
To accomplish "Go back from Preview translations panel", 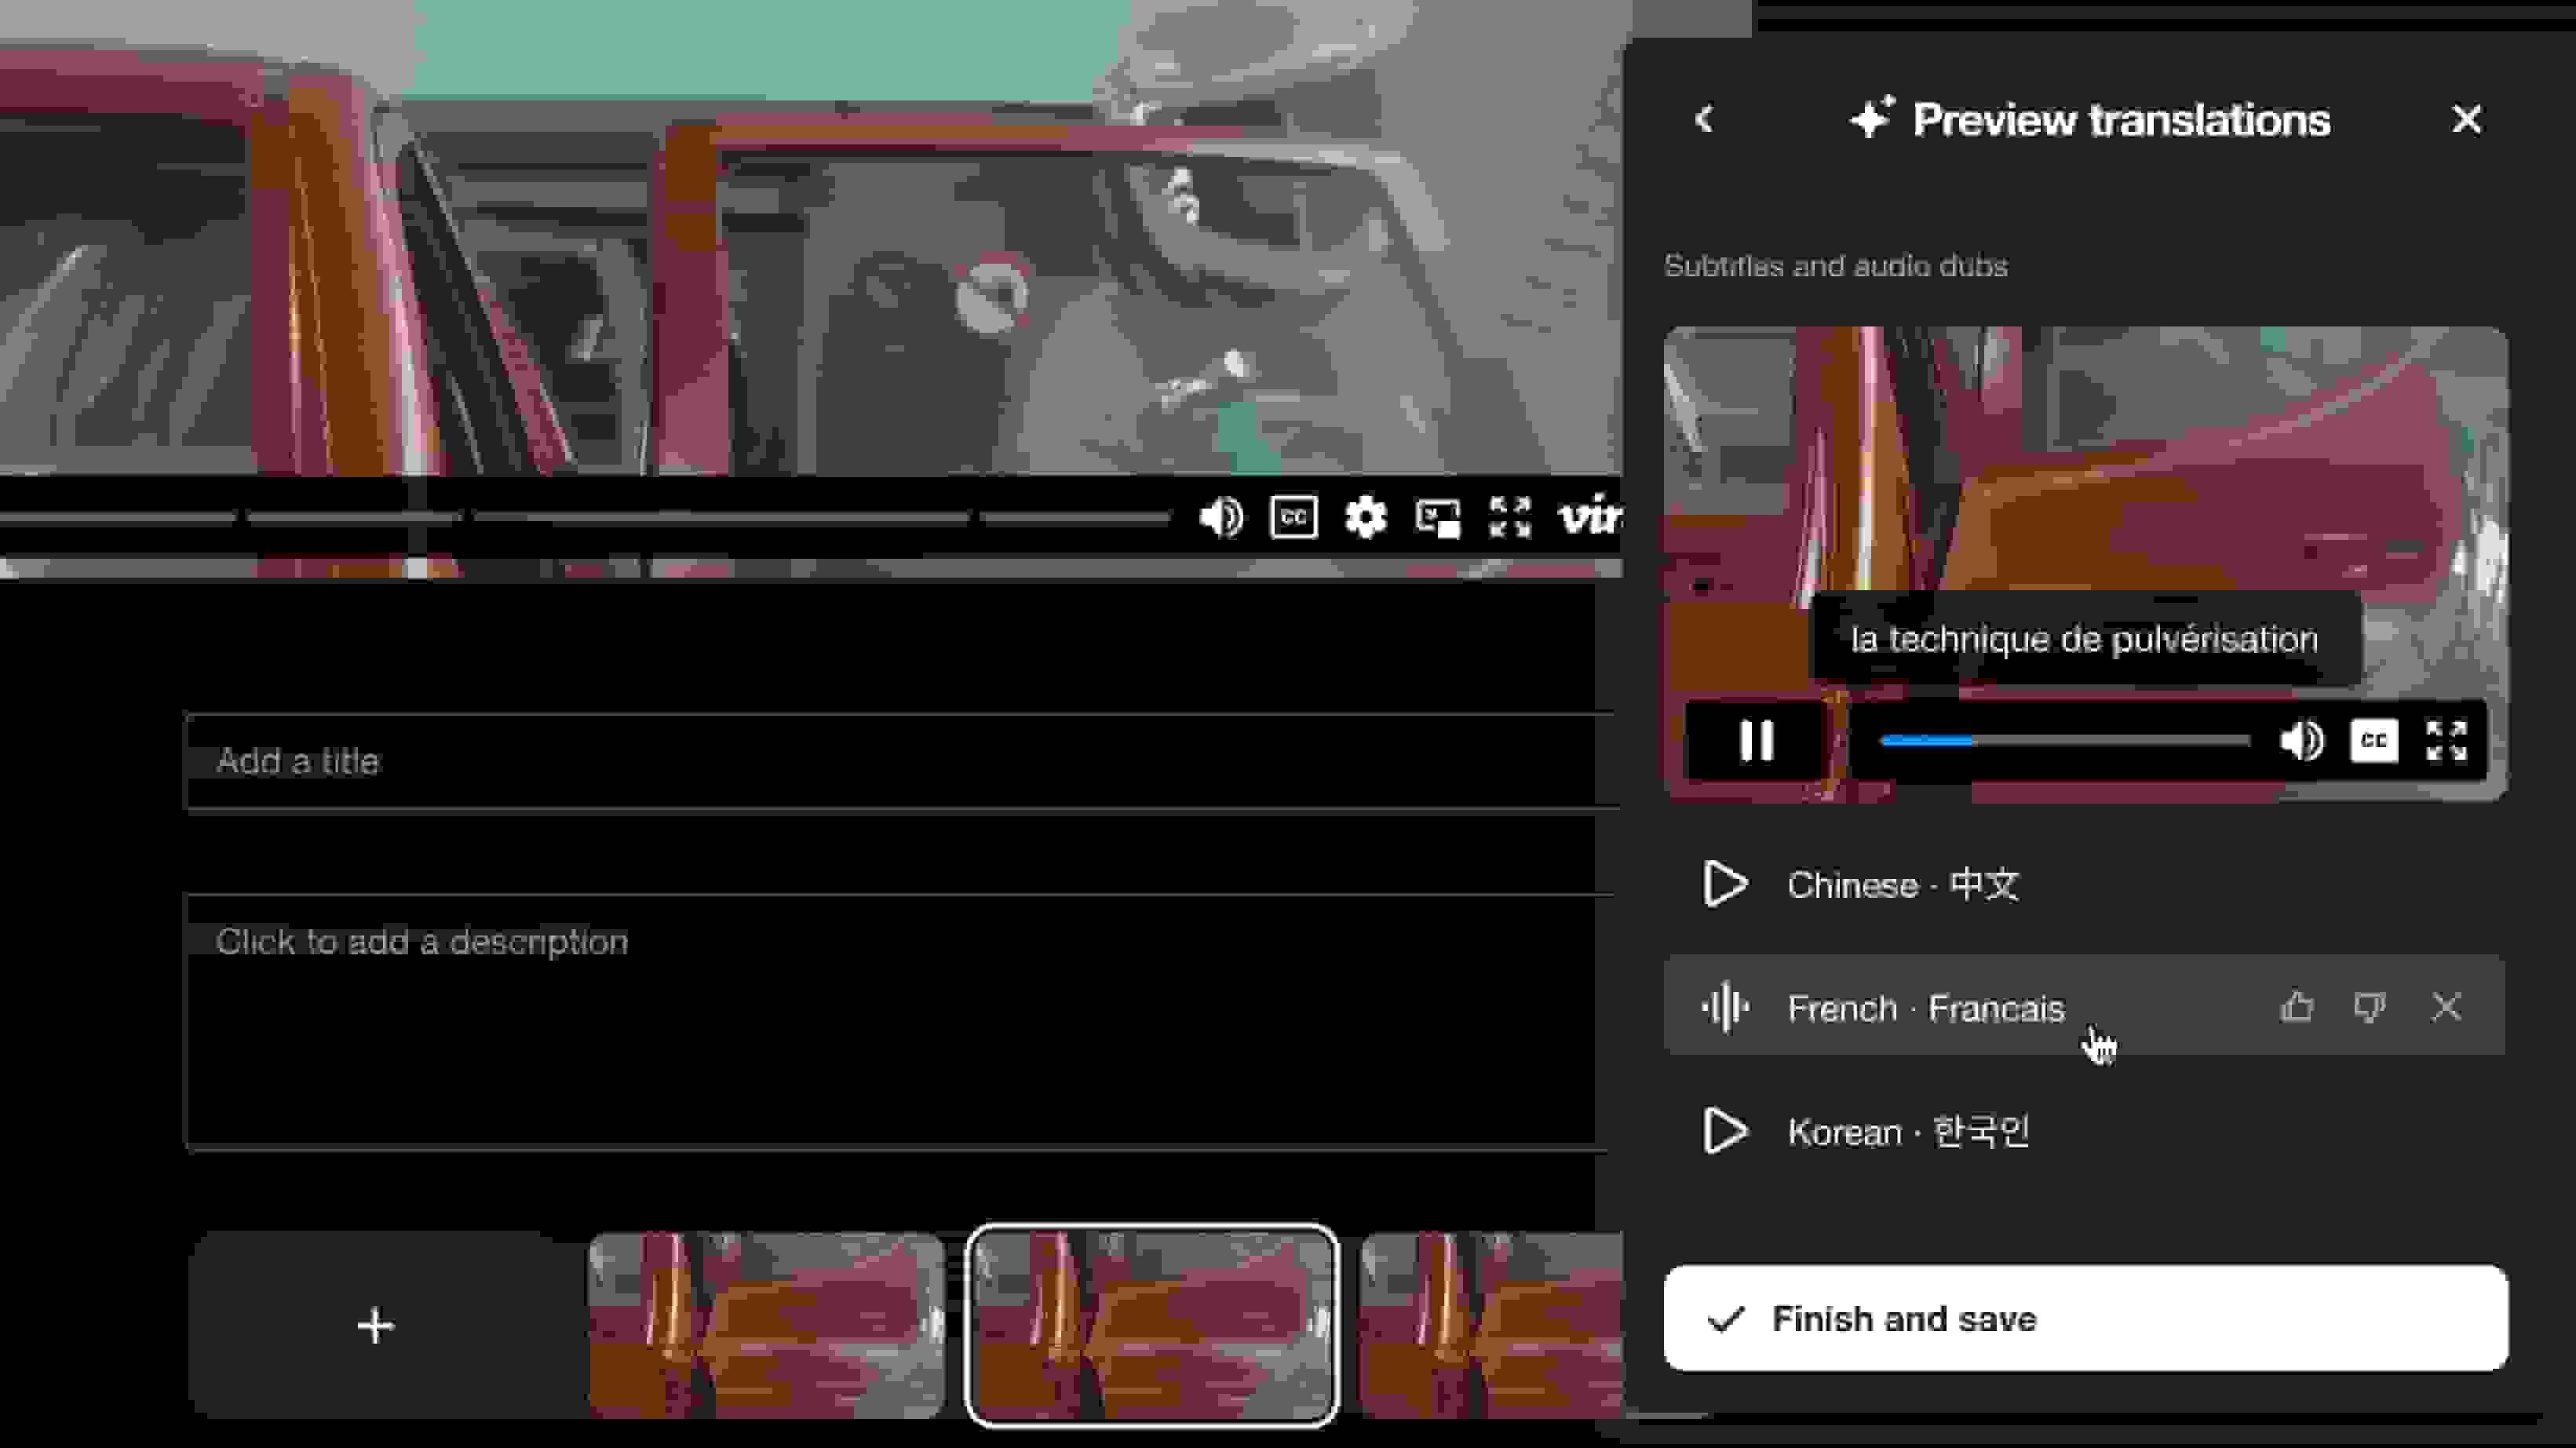I will (1705, 119).
